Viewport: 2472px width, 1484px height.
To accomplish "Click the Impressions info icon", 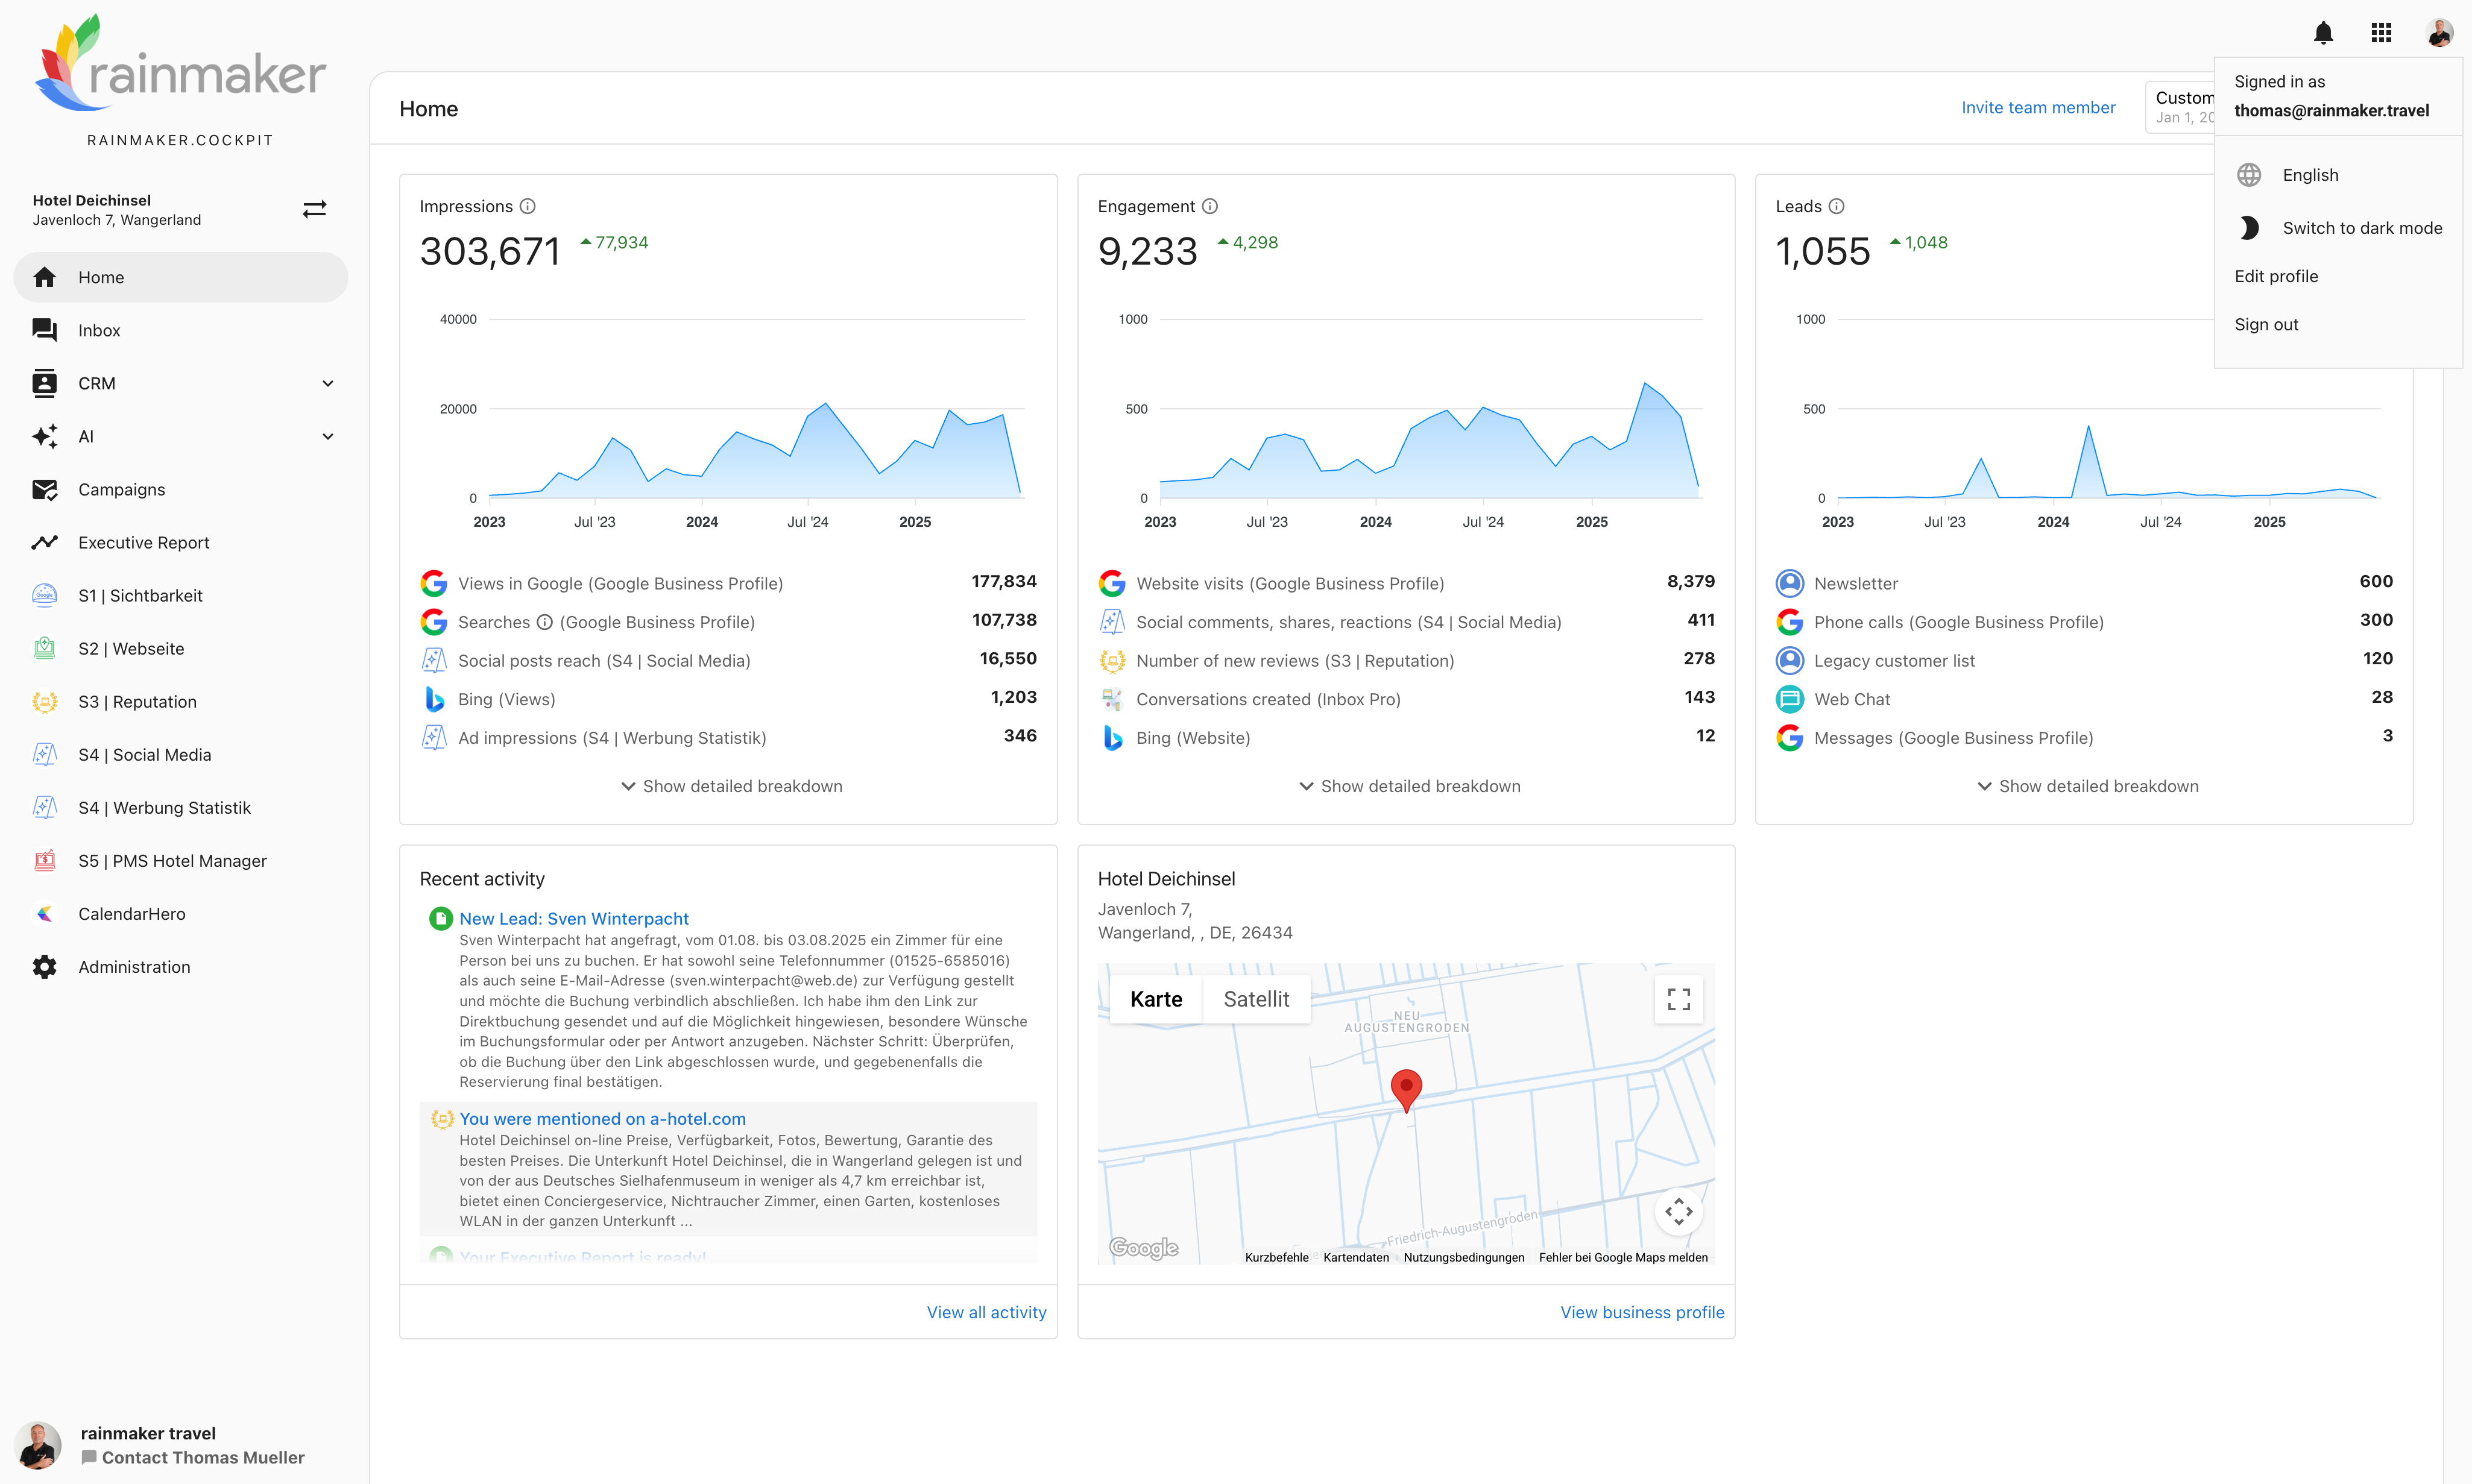I will click(x=528, y=206).
